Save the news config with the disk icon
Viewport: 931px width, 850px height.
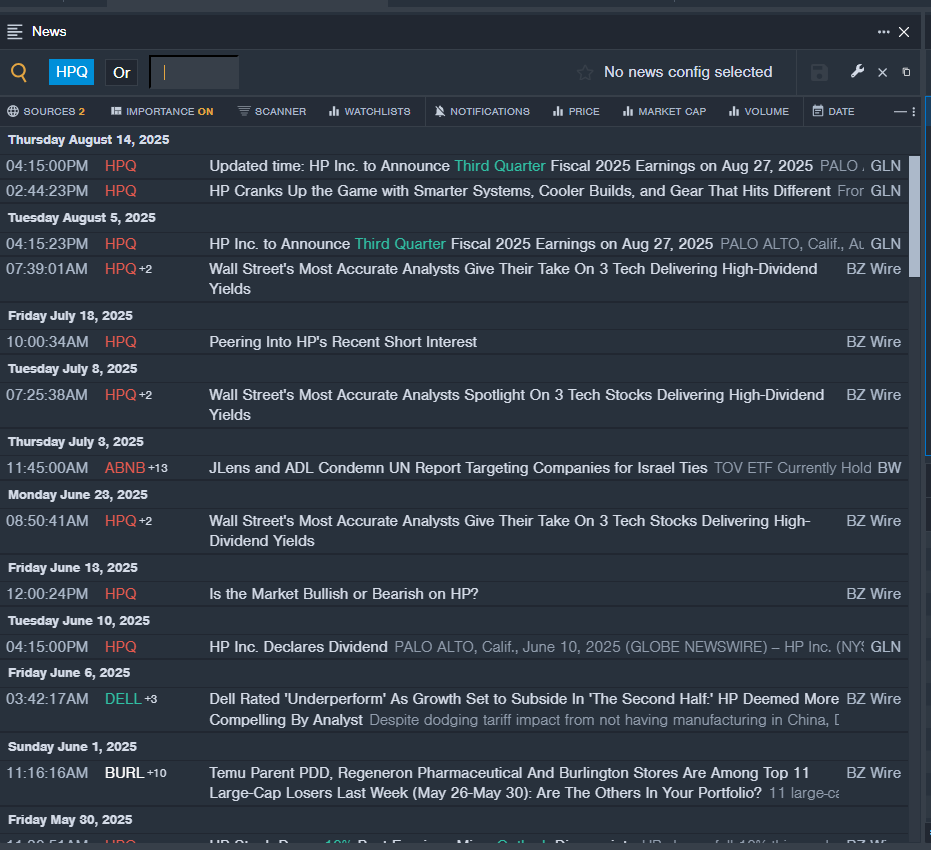click(x=819, y=72)
